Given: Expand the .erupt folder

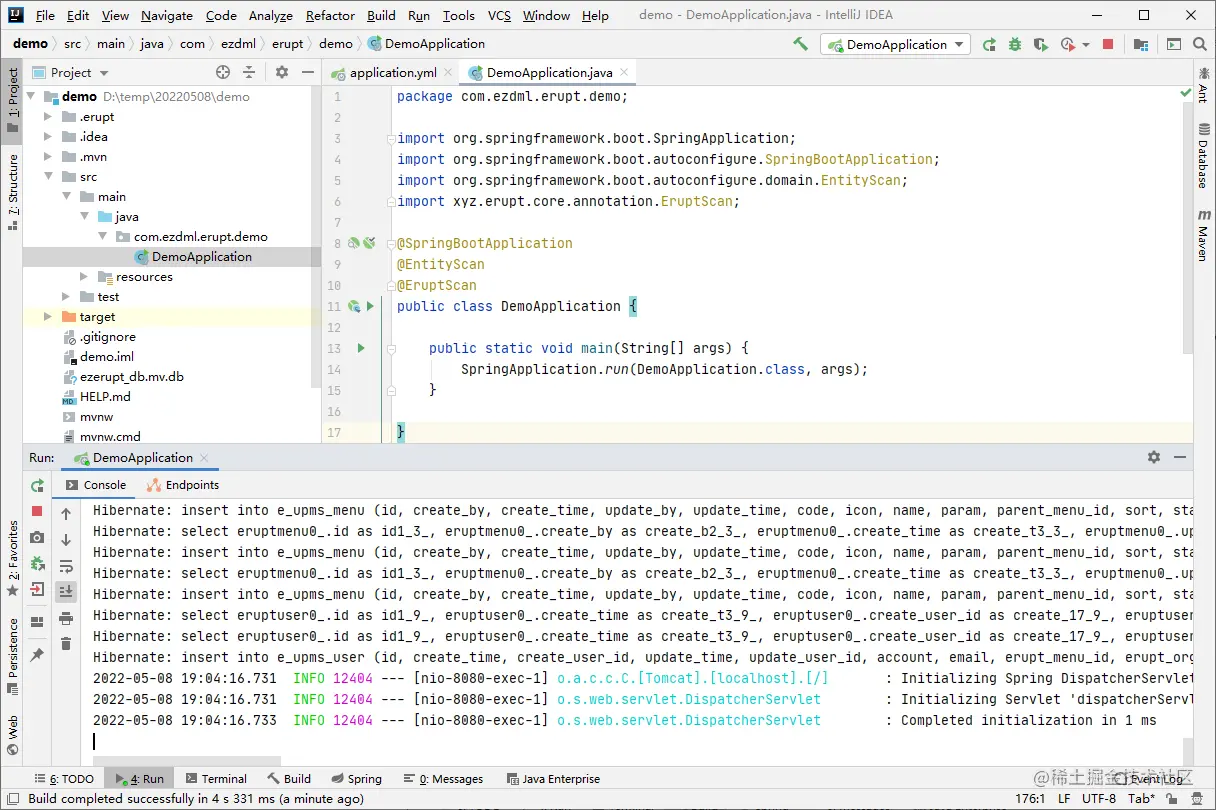Looking at the screenshot, I should pos(48,117).
